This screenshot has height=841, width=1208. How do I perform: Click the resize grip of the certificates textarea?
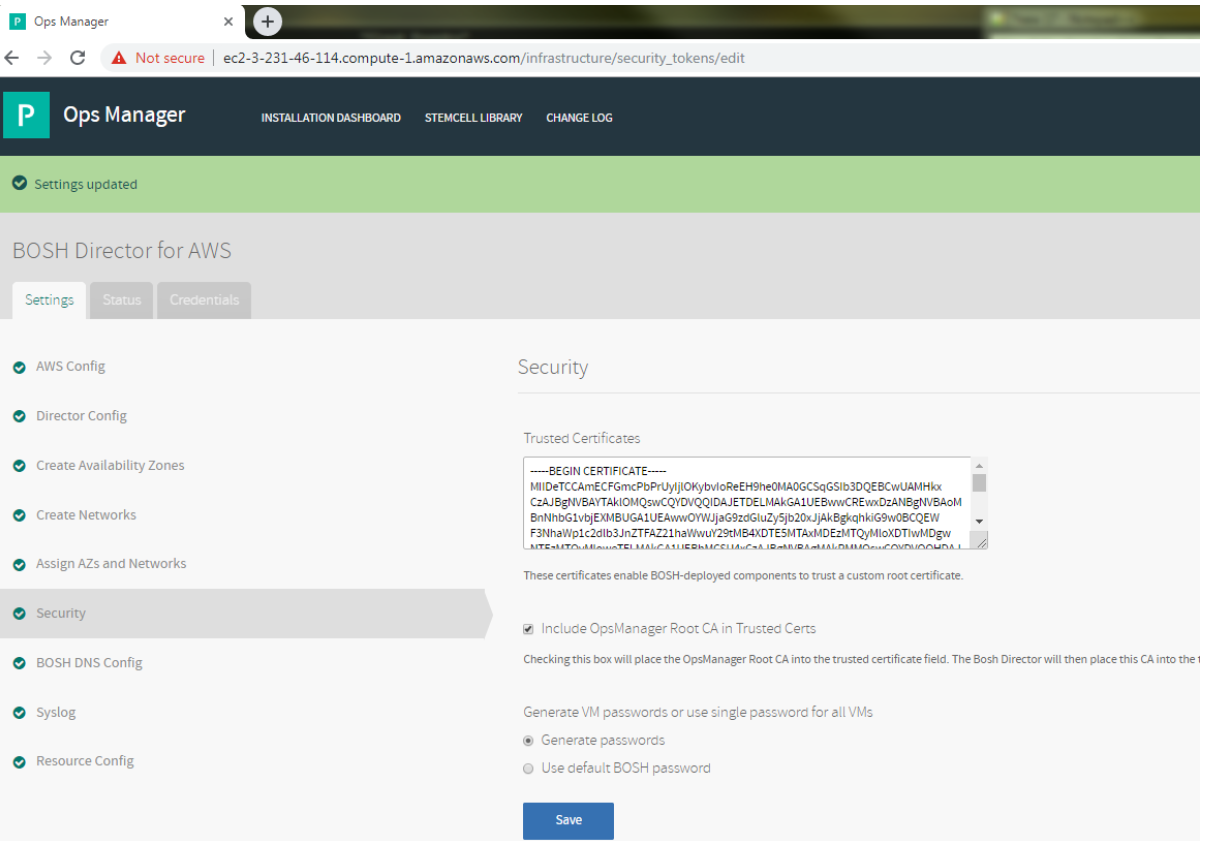pos(981,541)
